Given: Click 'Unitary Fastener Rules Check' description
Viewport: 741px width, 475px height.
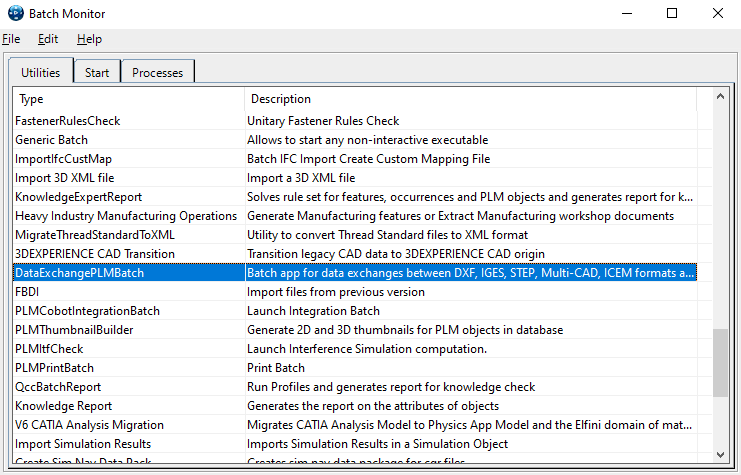Looking at the screenshot, I should (x=323, y=121).
